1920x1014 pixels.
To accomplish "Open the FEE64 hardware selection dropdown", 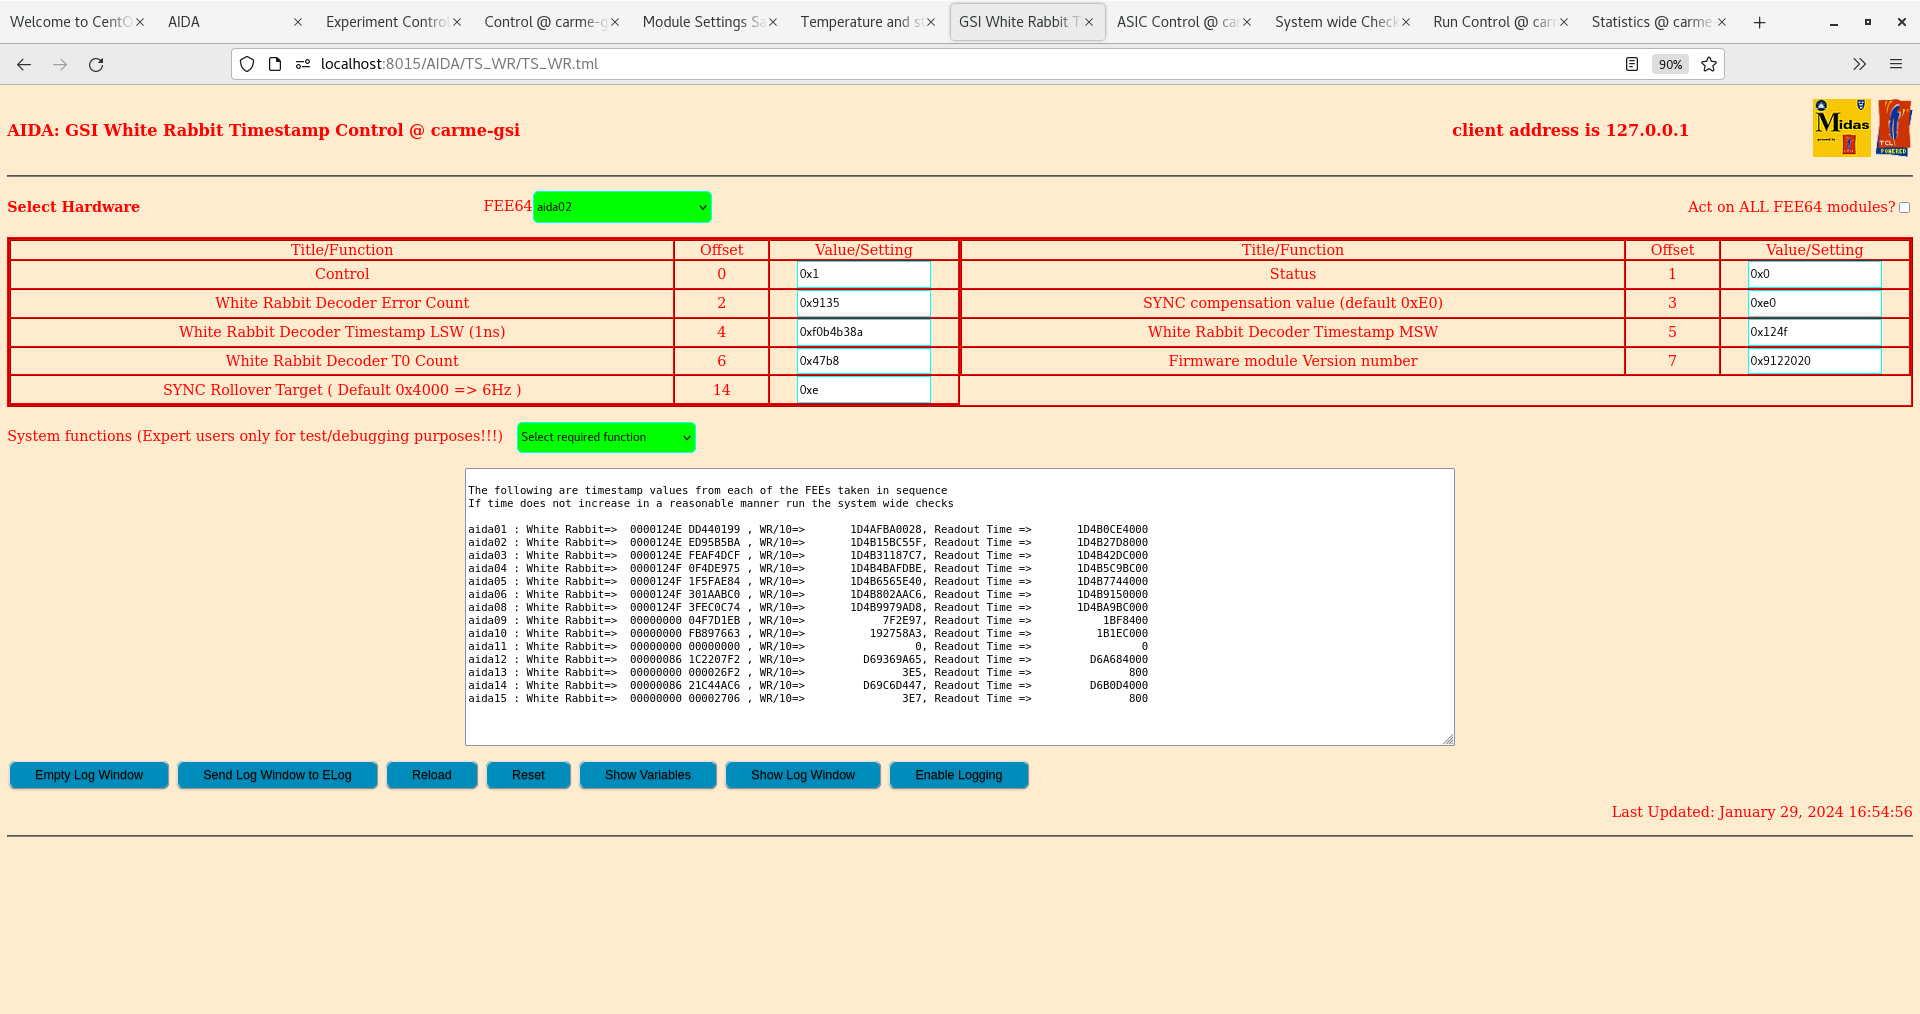I will 621,207.
